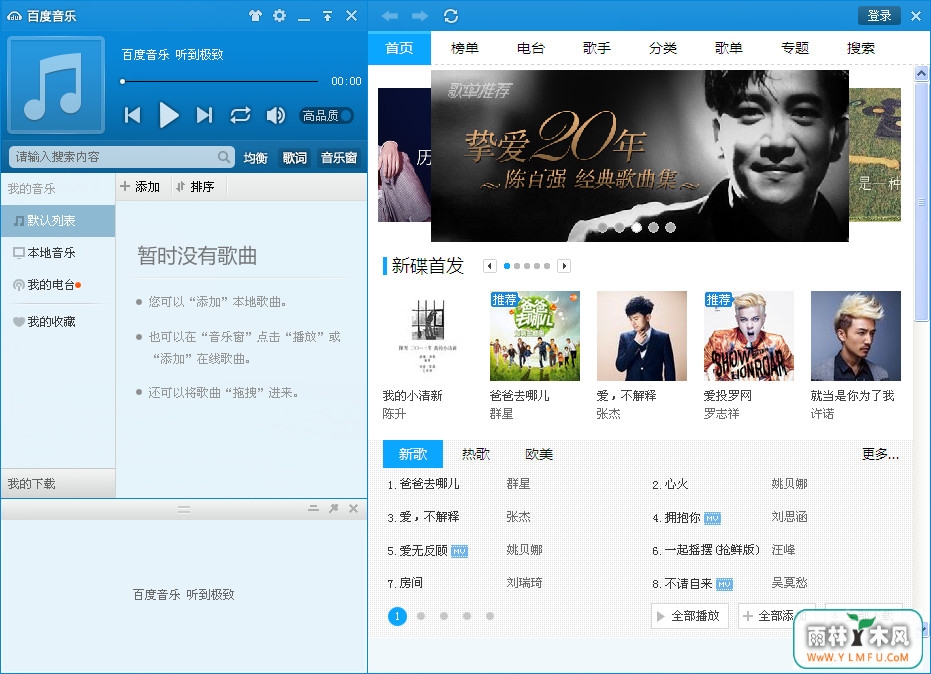Image resolution: width=931 pixels, height=674 pixels.
Task: Open the 专题 topics tab
Action: (795, 48)
